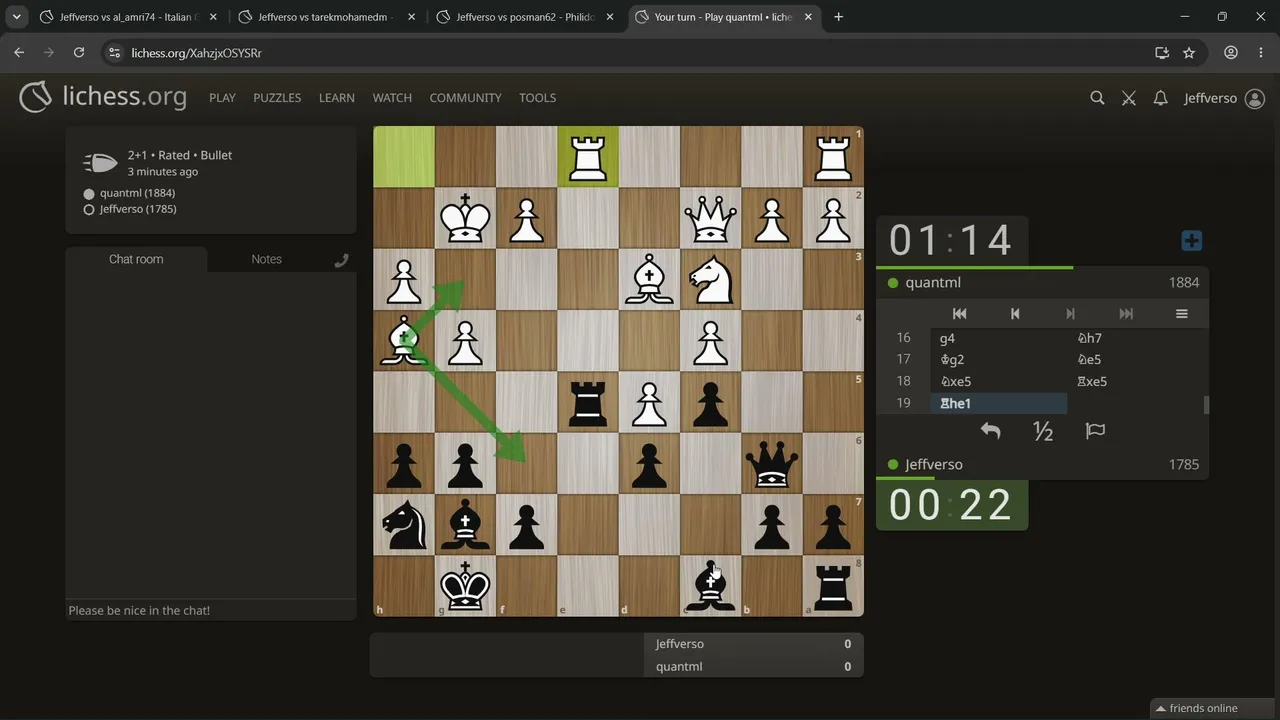Open the WATCH menu

pyautogui.click(x=392, y=98)
